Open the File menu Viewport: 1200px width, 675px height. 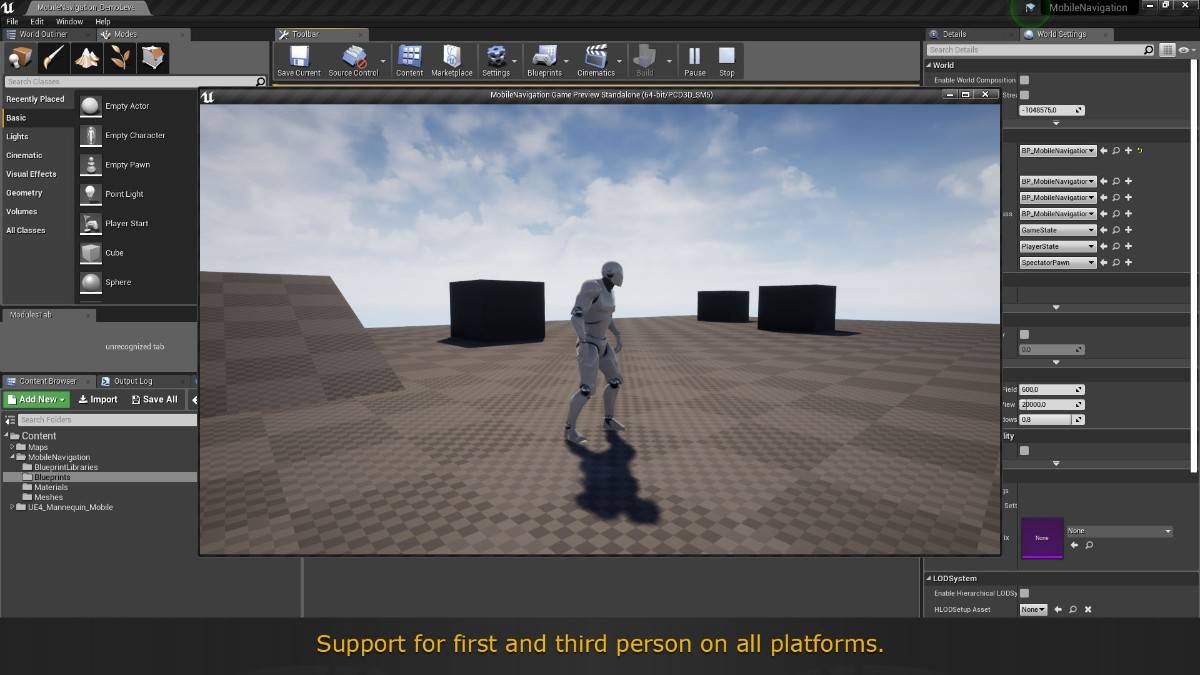click(x=12, y=21)
